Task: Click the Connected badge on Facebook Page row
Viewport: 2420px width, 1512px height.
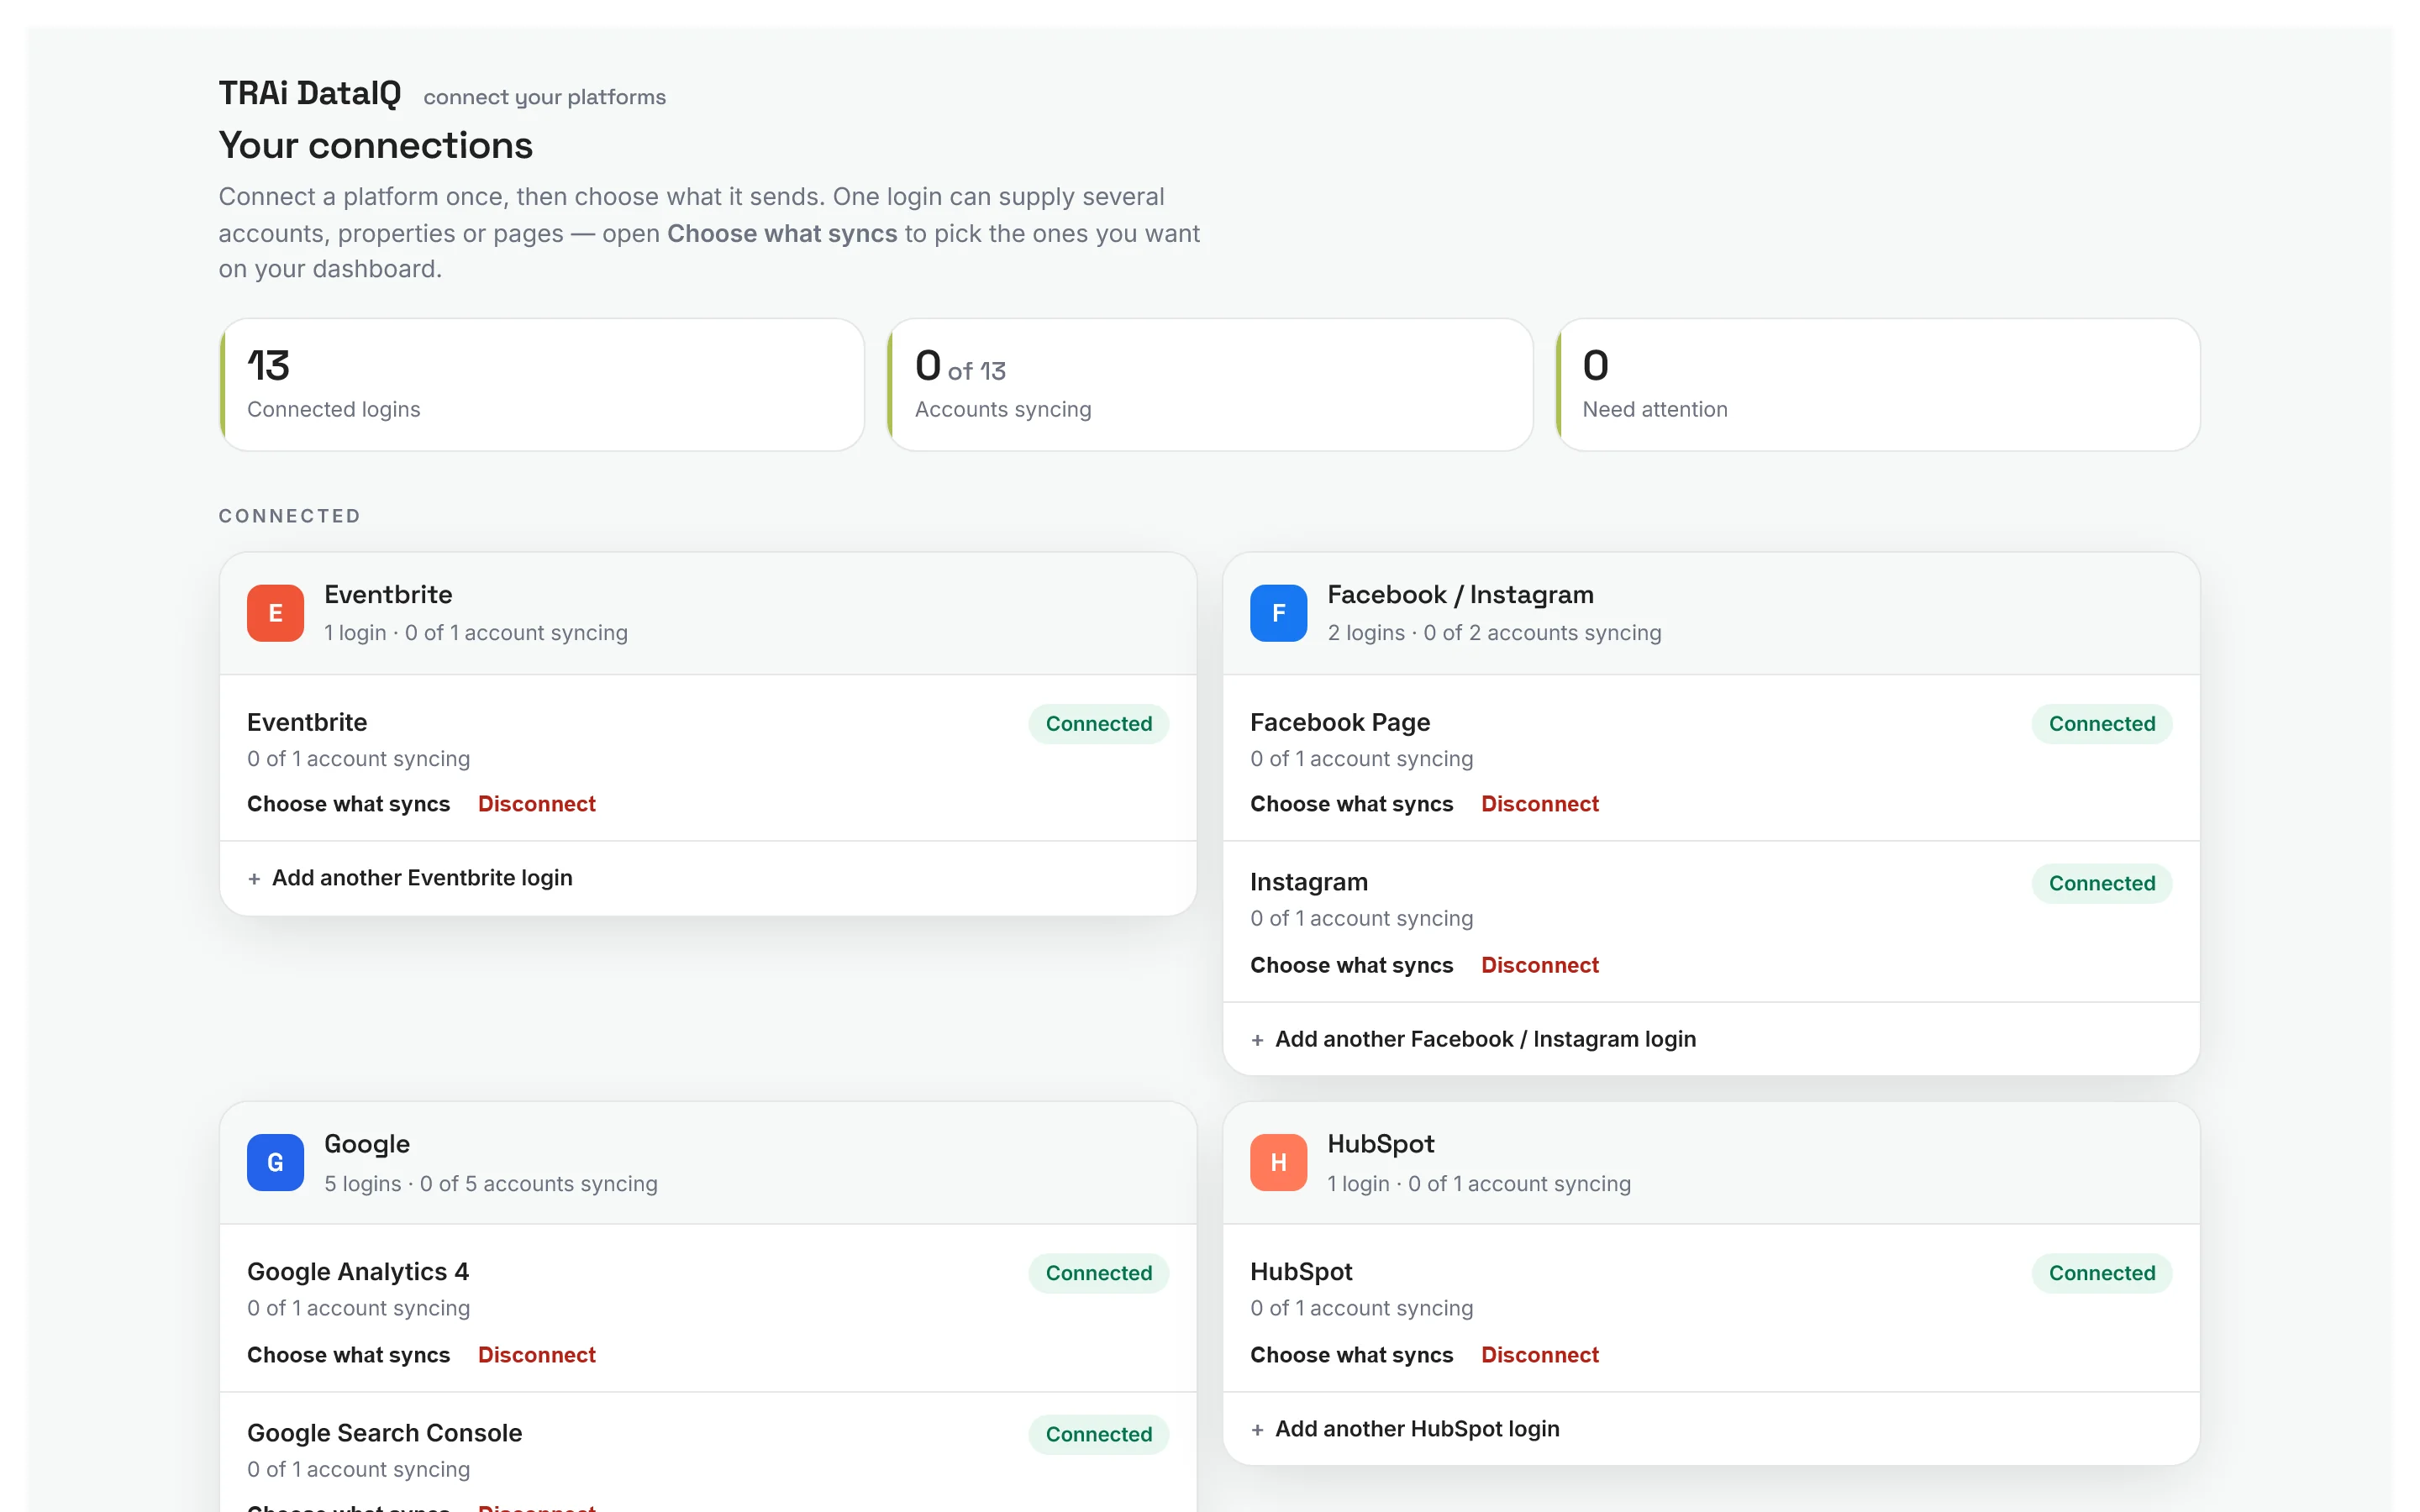Action: pyautogui.click(x=2101, y=724)
